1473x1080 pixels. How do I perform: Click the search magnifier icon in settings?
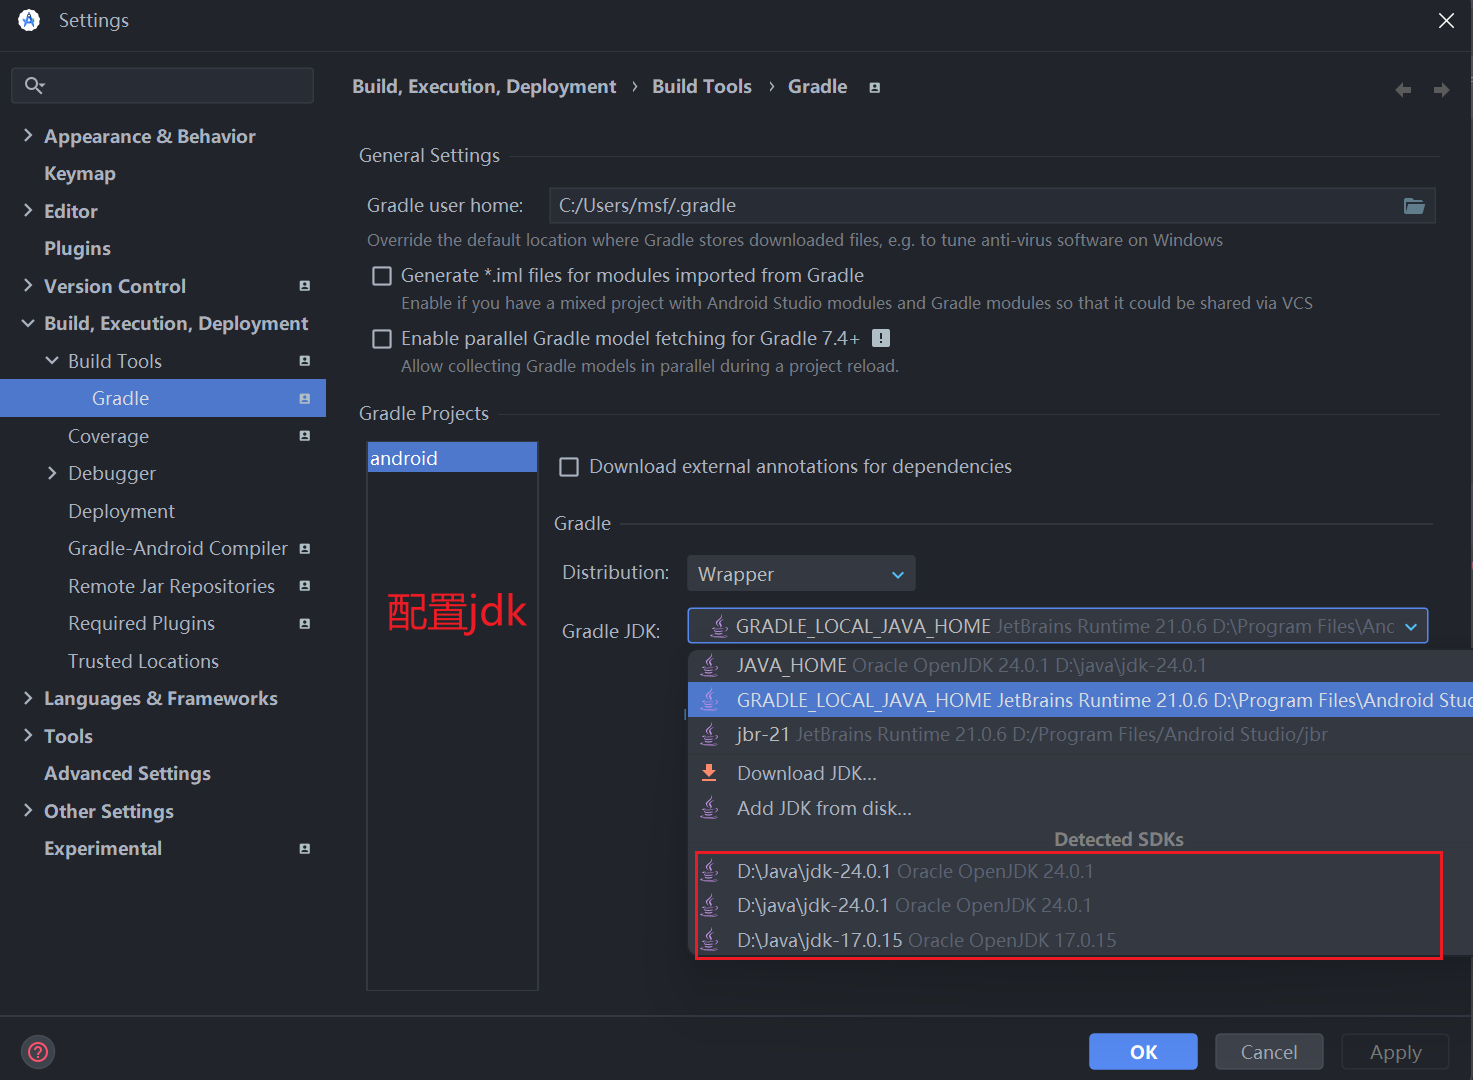click(34, 85)
